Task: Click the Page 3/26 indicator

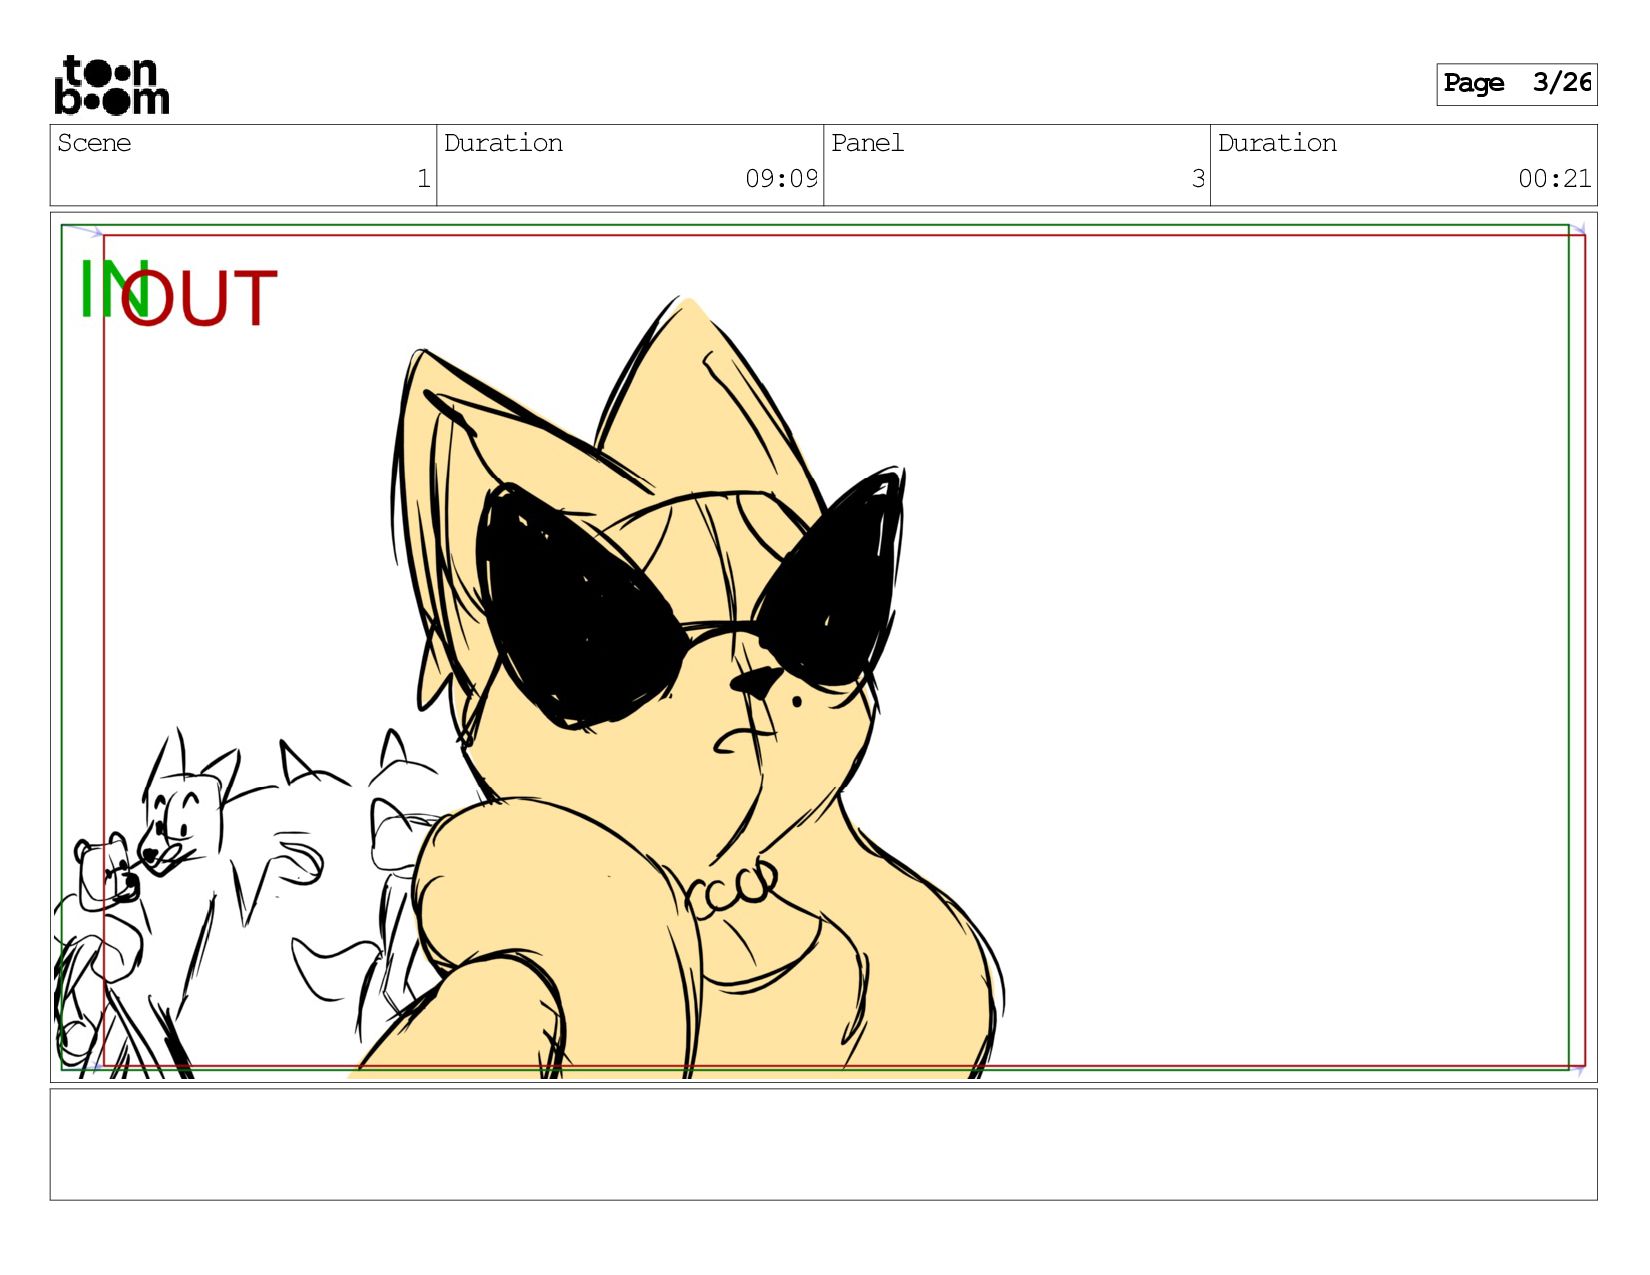Action: [1516, 84]
